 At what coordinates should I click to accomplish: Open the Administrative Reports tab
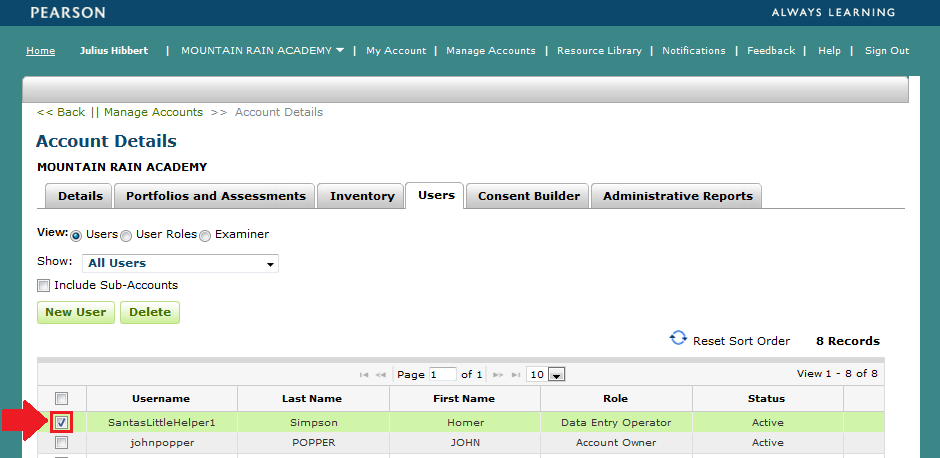point(677,196)
